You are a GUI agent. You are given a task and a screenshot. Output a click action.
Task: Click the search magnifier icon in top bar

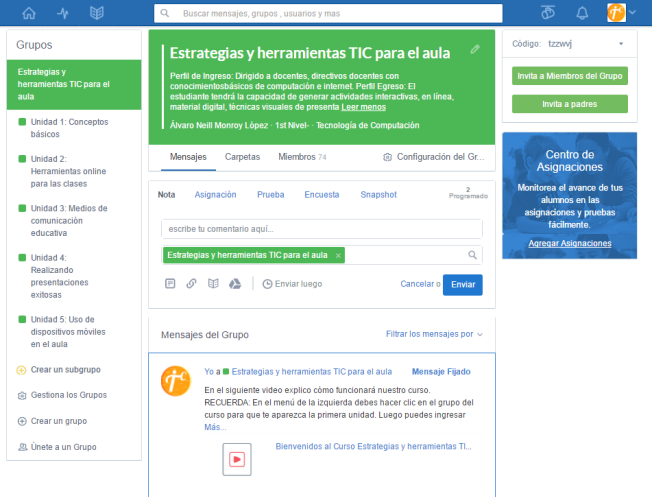(x=165, y=13)
